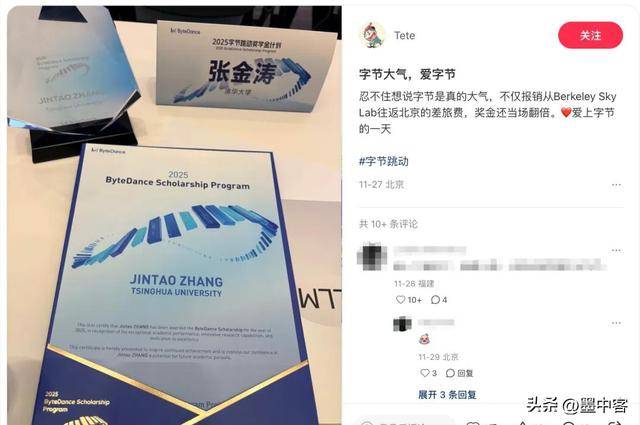Like the first comment with heart icon
Image resolution: width=640 pixels, height=425 pixels.
401,300
